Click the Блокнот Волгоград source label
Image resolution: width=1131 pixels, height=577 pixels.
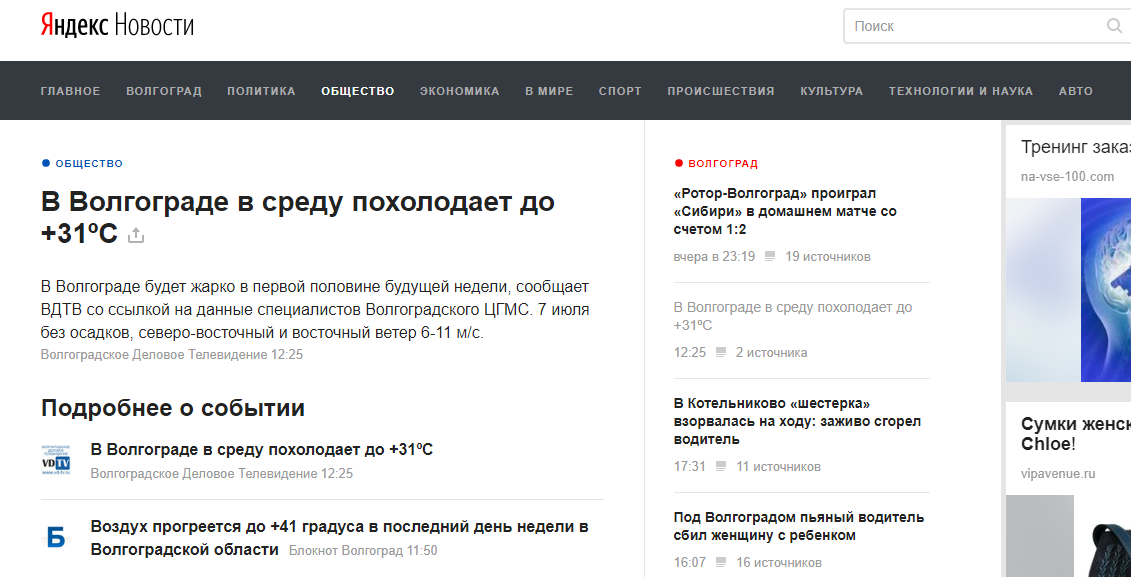click(363, 551)
